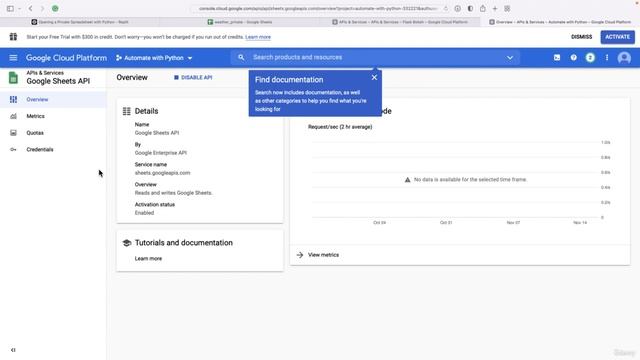Viewport: 640px width, 360px height.
Task: Close the Find documentation tooltip
Action: pyautogui.click(x=374, y=78)
